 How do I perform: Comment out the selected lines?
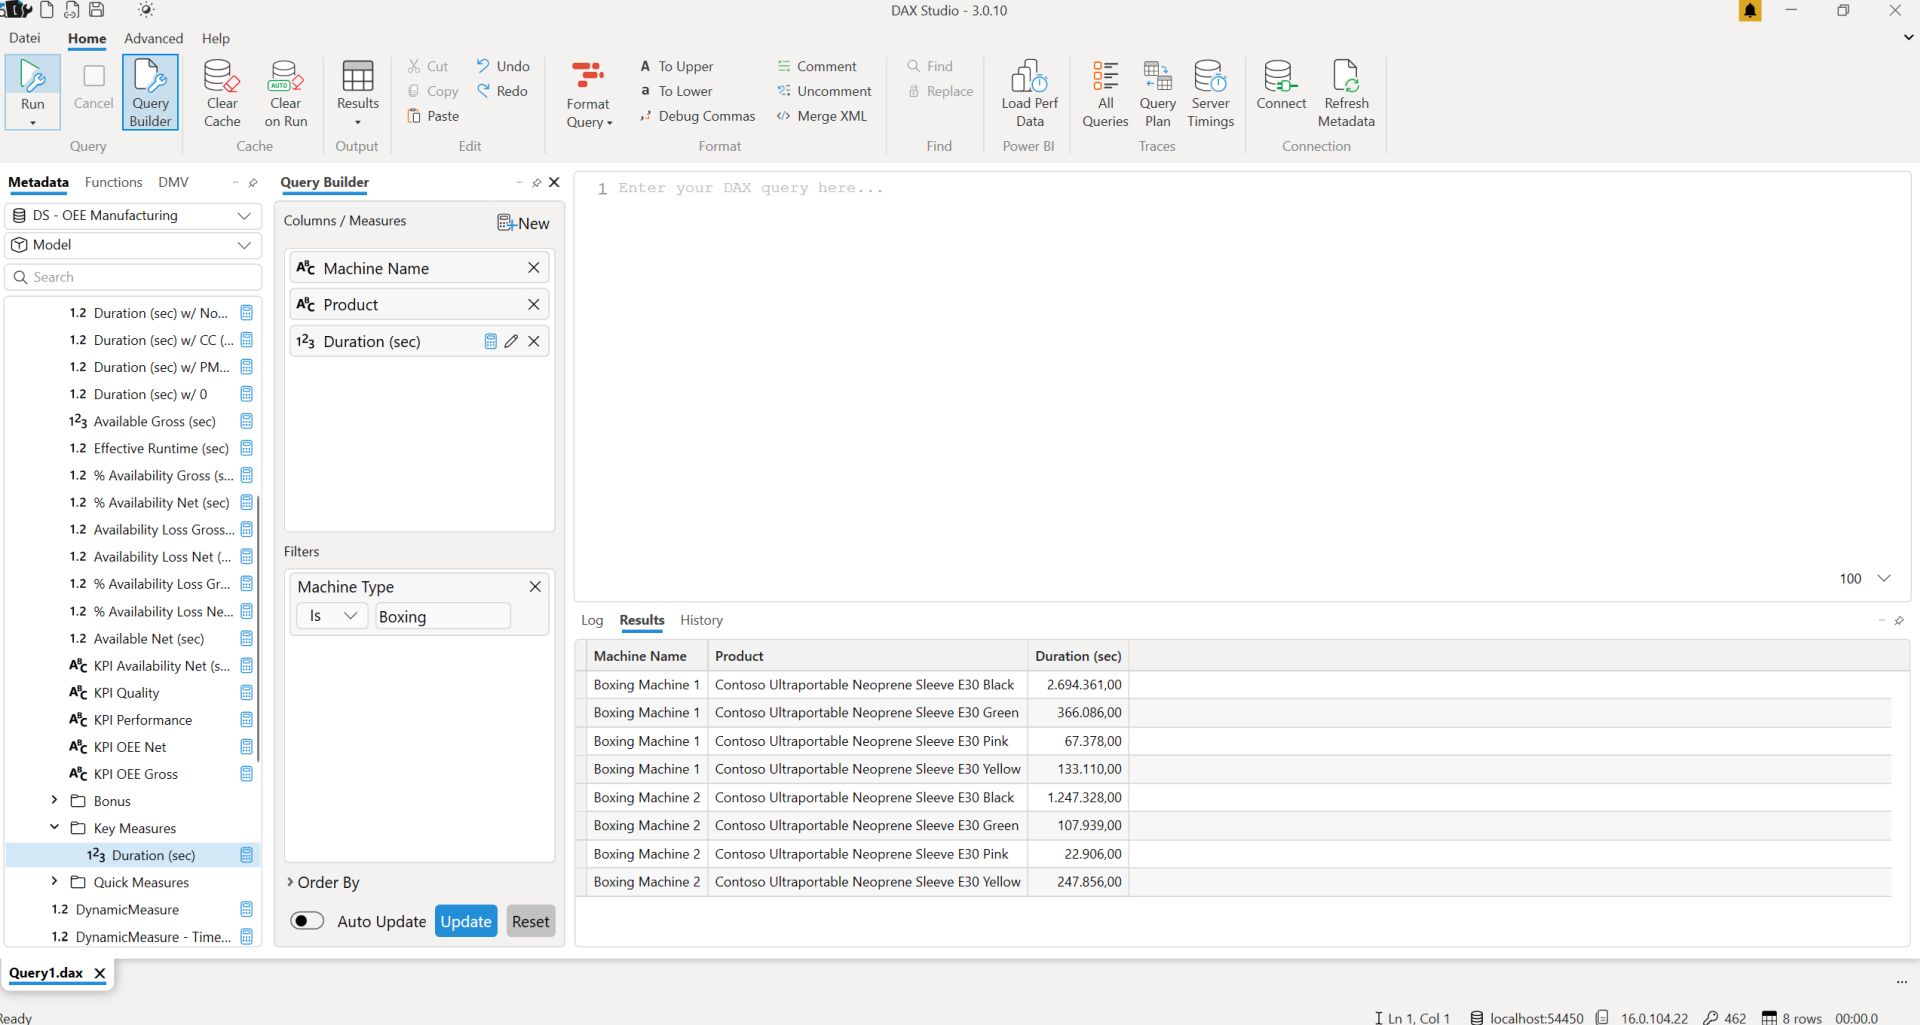817,66
